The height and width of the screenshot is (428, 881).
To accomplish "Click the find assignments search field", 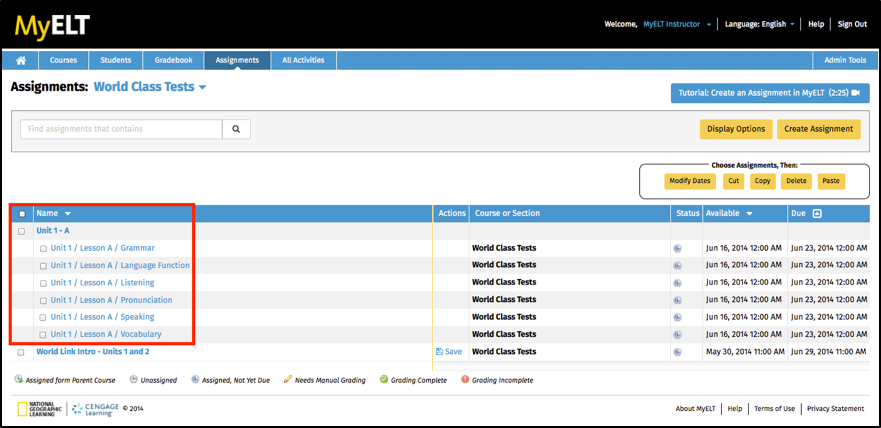I will point(120,129).
